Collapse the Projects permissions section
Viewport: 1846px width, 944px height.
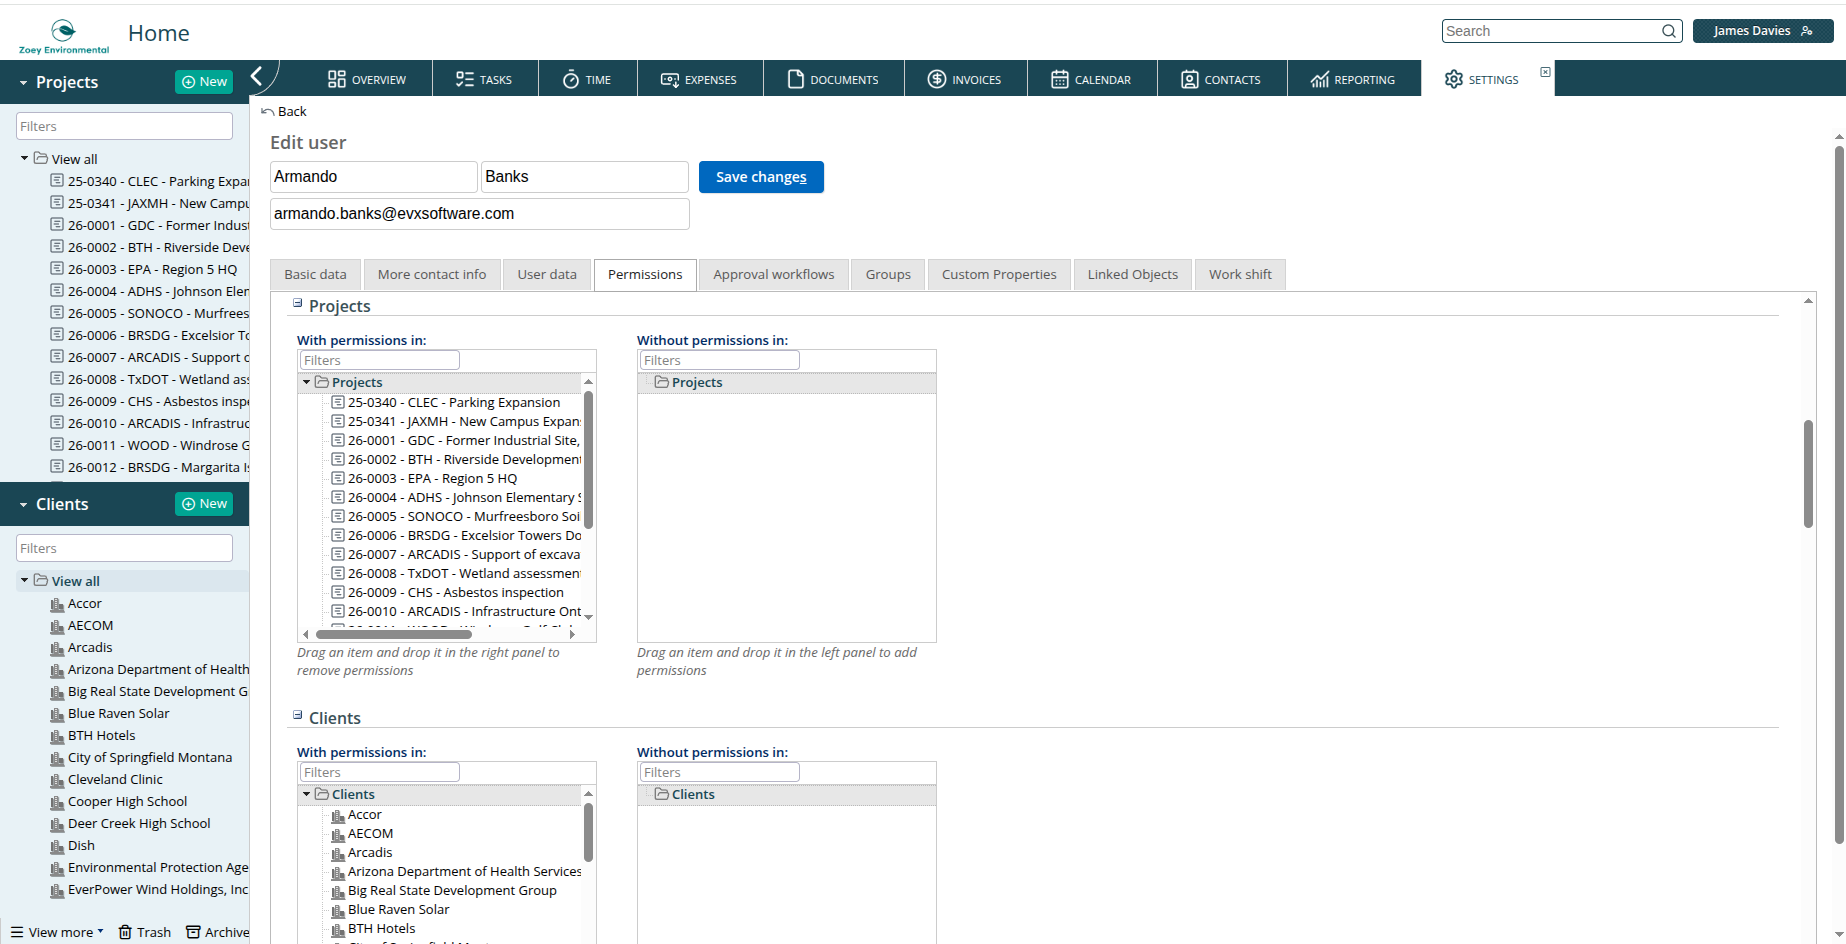pyautogui.click(x=297, y=303)
